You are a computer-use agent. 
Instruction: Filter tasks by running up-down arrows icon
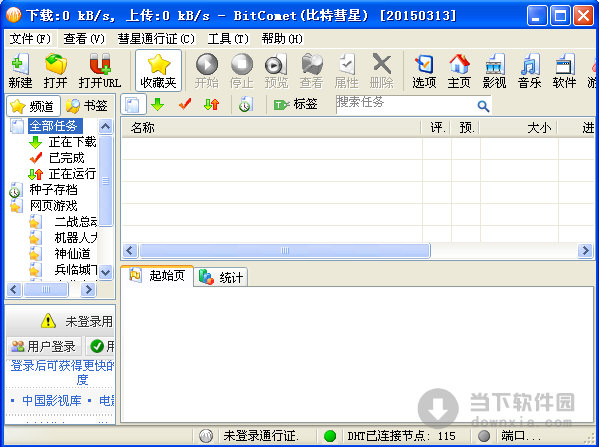click(212, 104)
